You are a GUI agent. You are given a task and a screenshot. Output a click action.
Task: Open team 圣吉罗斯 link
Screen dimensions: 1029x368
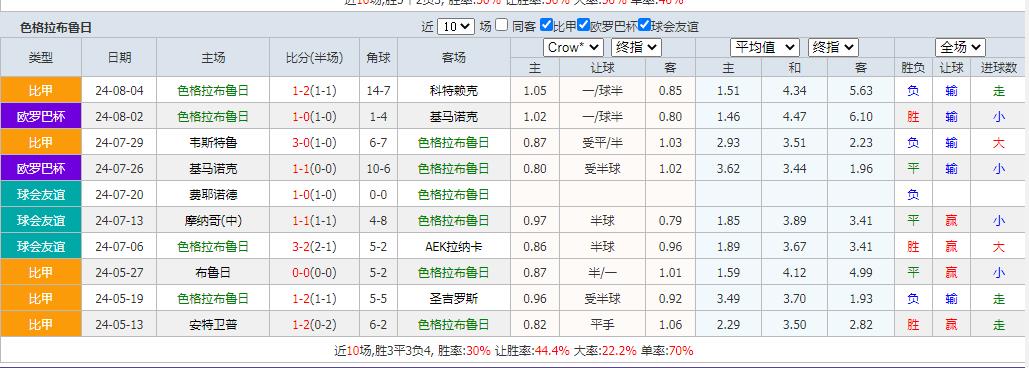453,298
